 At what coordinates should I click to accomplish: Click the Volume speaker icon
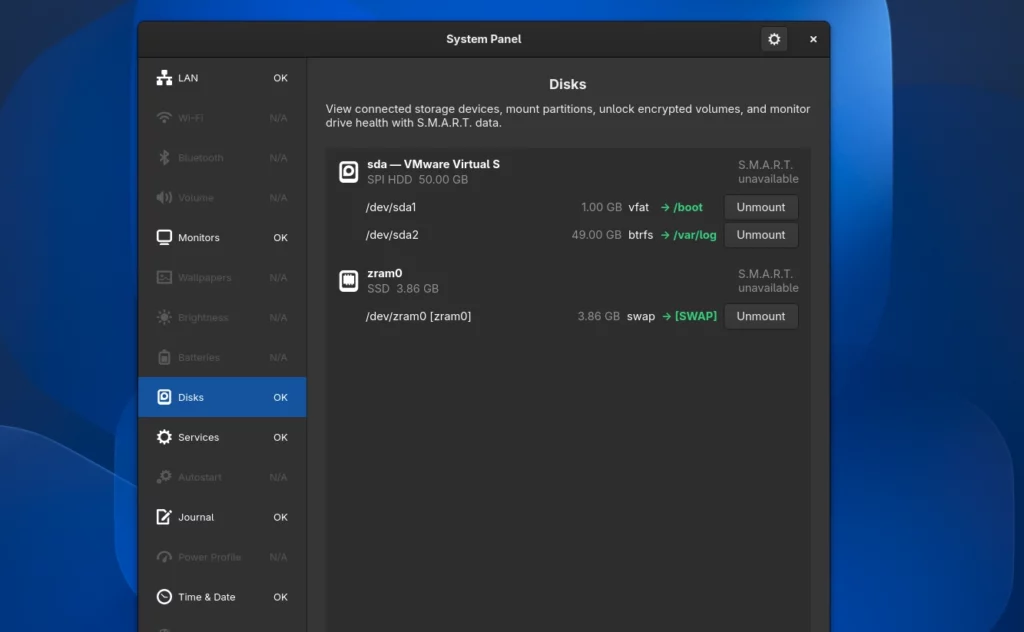pos(164,198)
